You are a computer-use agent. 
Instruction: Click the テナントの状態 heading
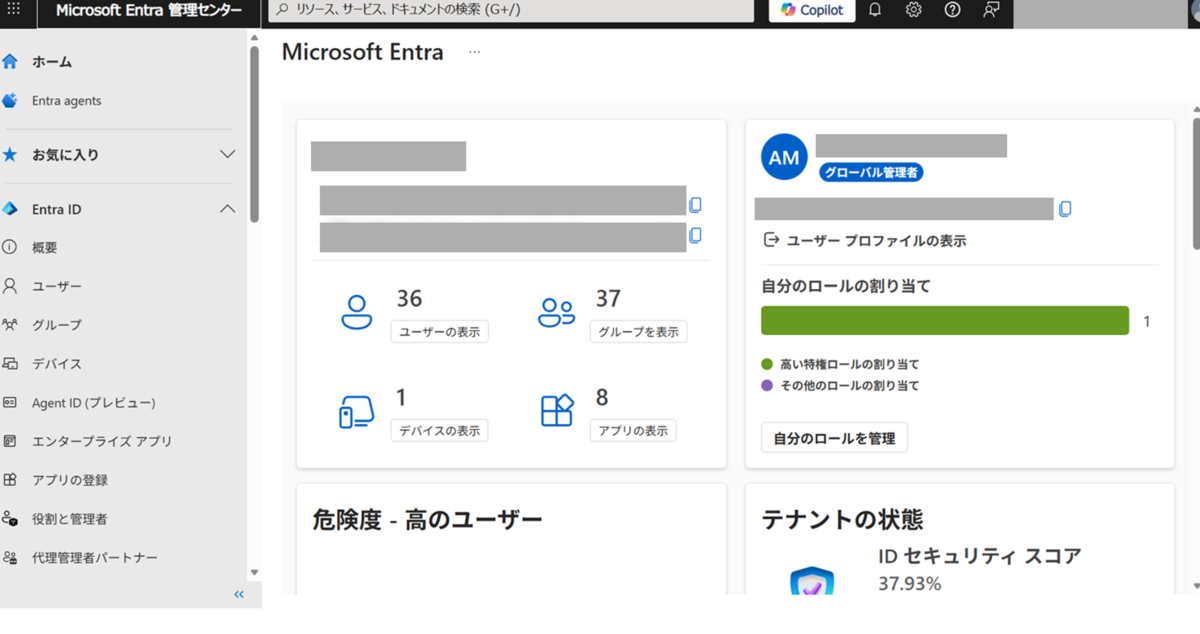[842, 519]
